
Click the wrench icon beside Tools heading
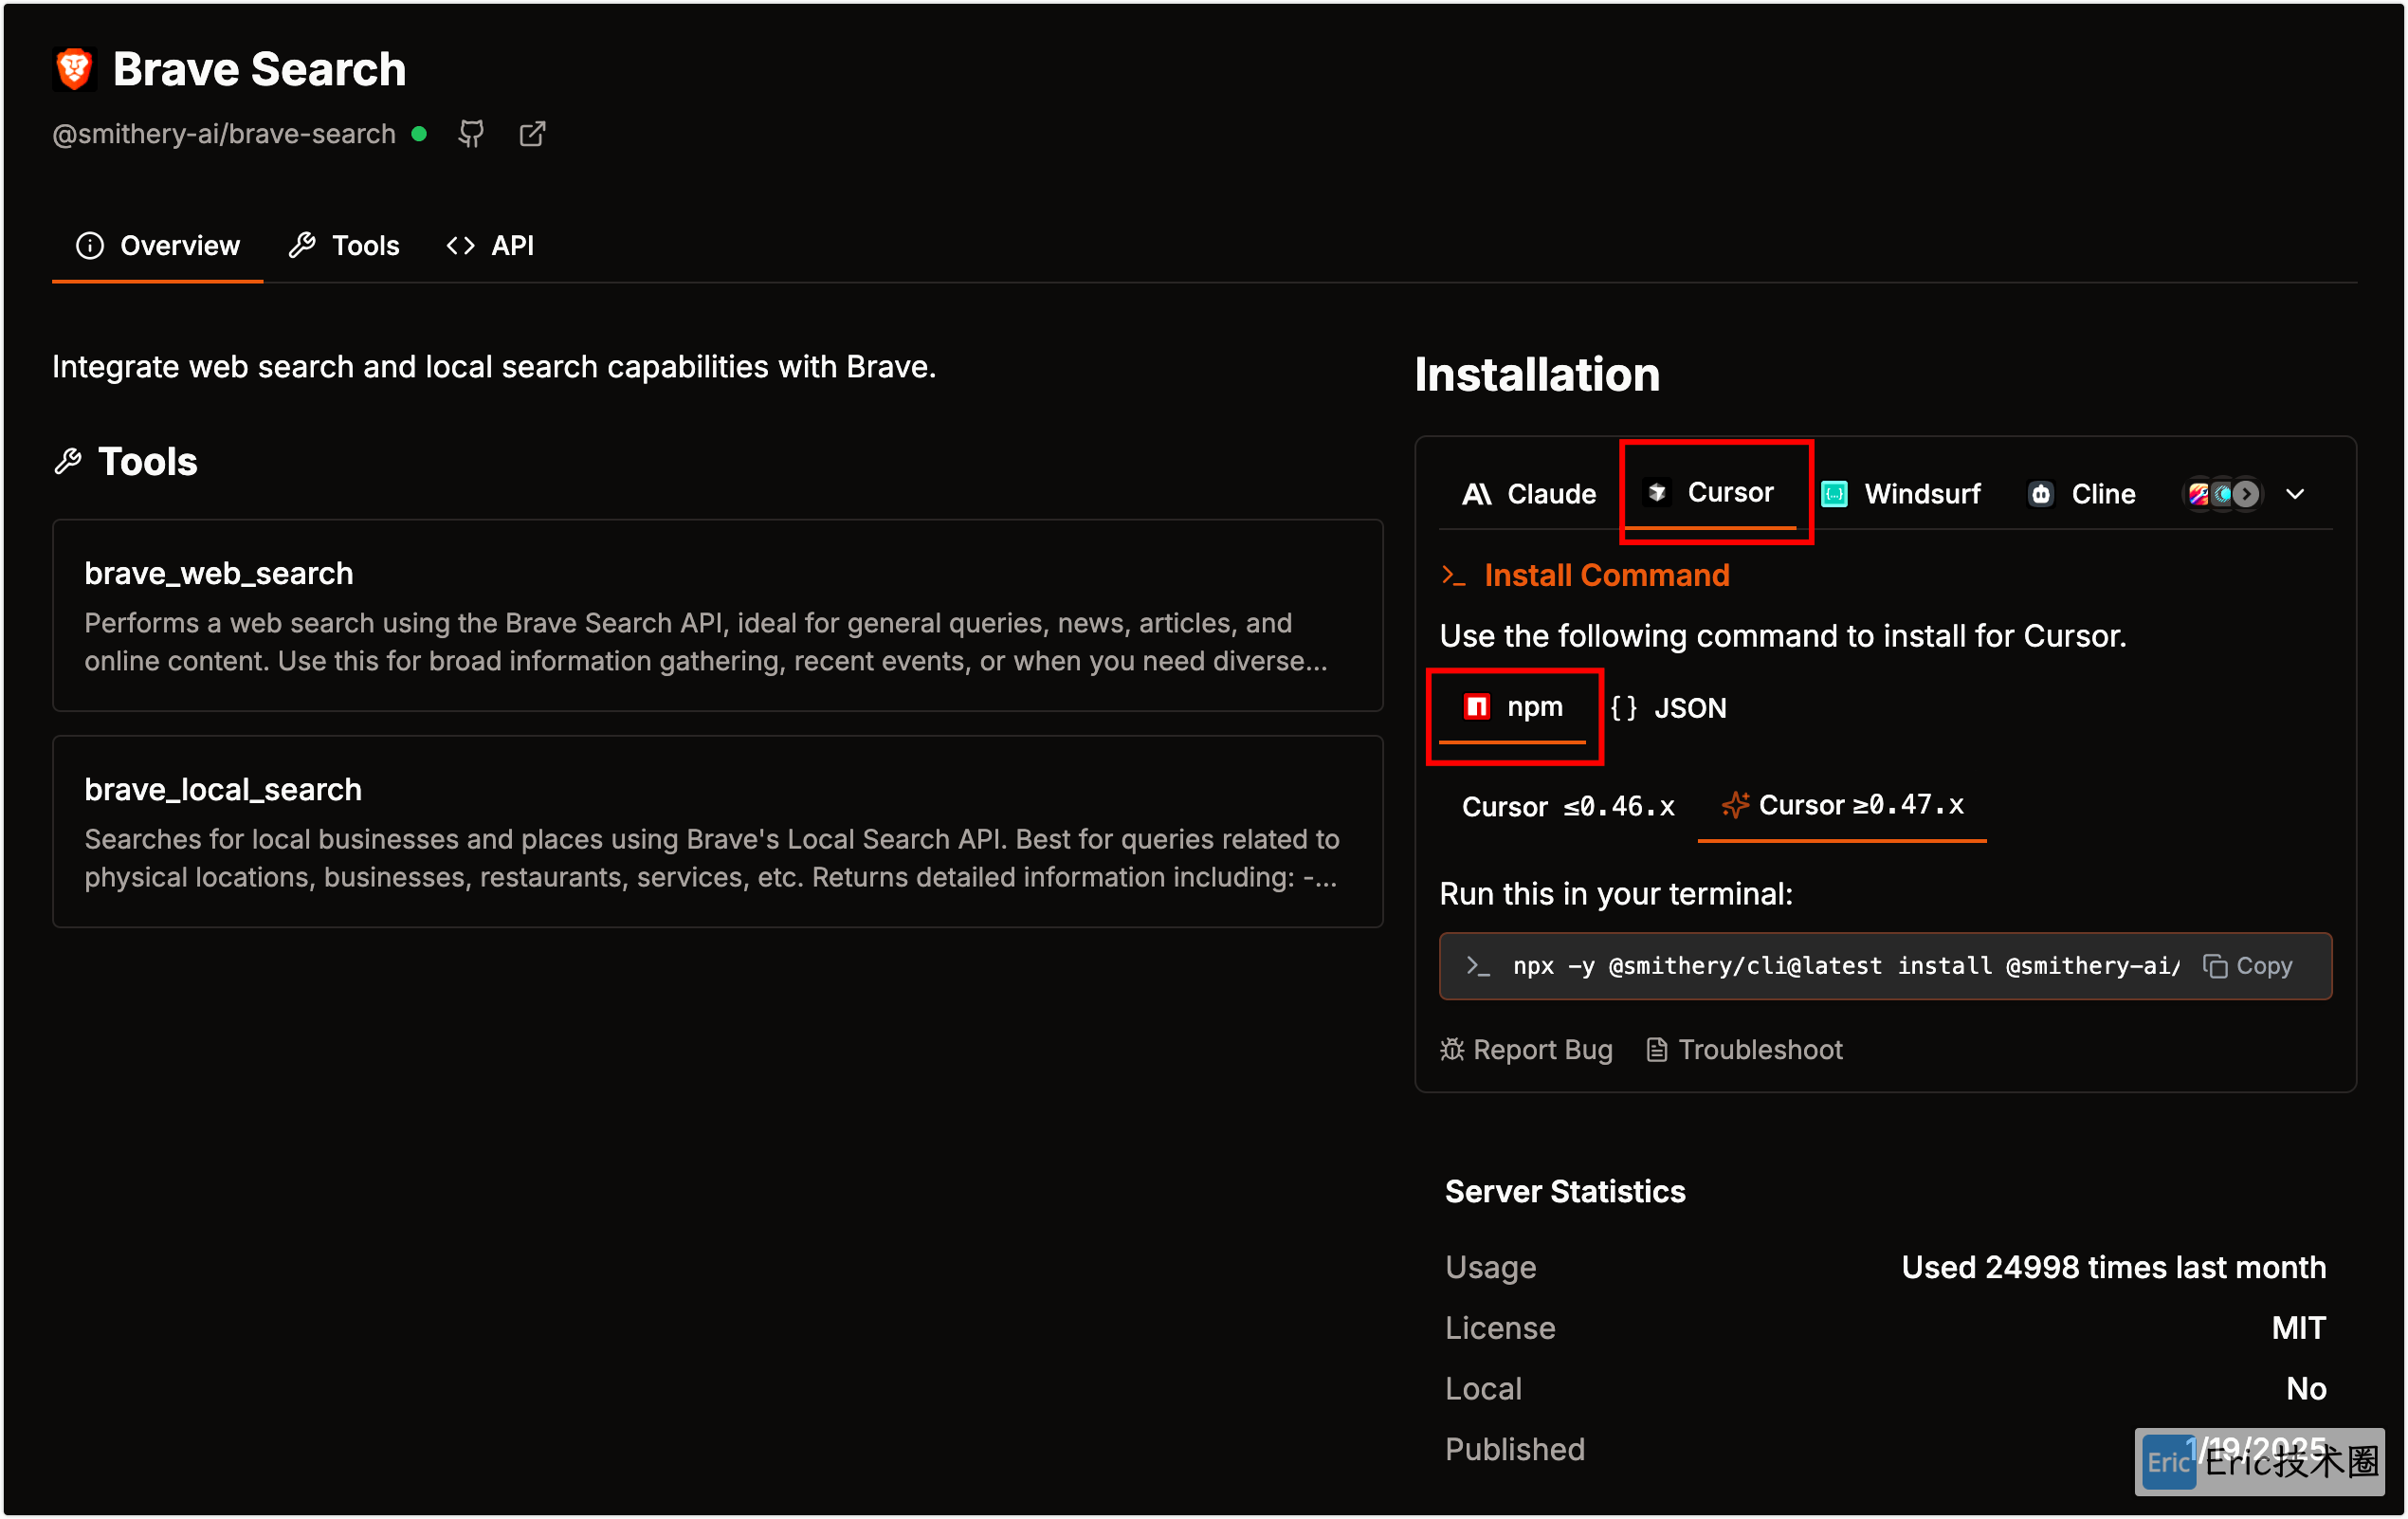coord(68,461)
